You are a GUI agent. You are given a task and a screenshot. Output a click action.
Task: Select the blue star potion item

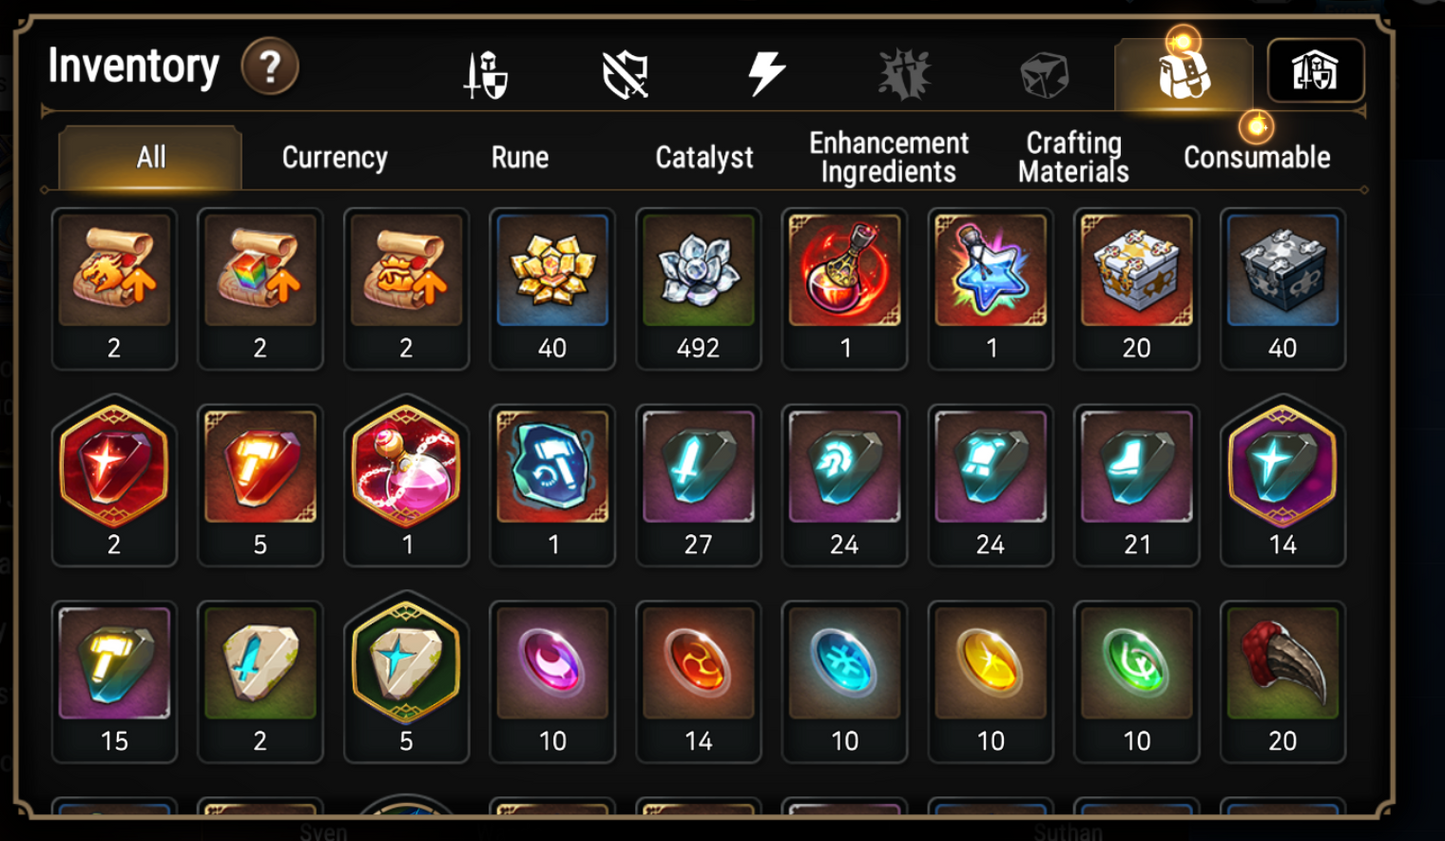[990, 289]
